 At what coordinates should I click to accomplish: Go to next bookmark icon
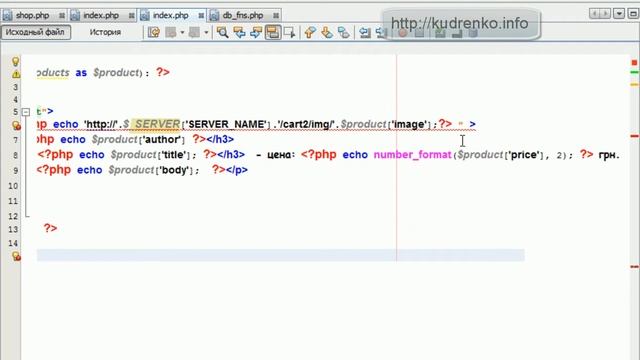(327, 32)
